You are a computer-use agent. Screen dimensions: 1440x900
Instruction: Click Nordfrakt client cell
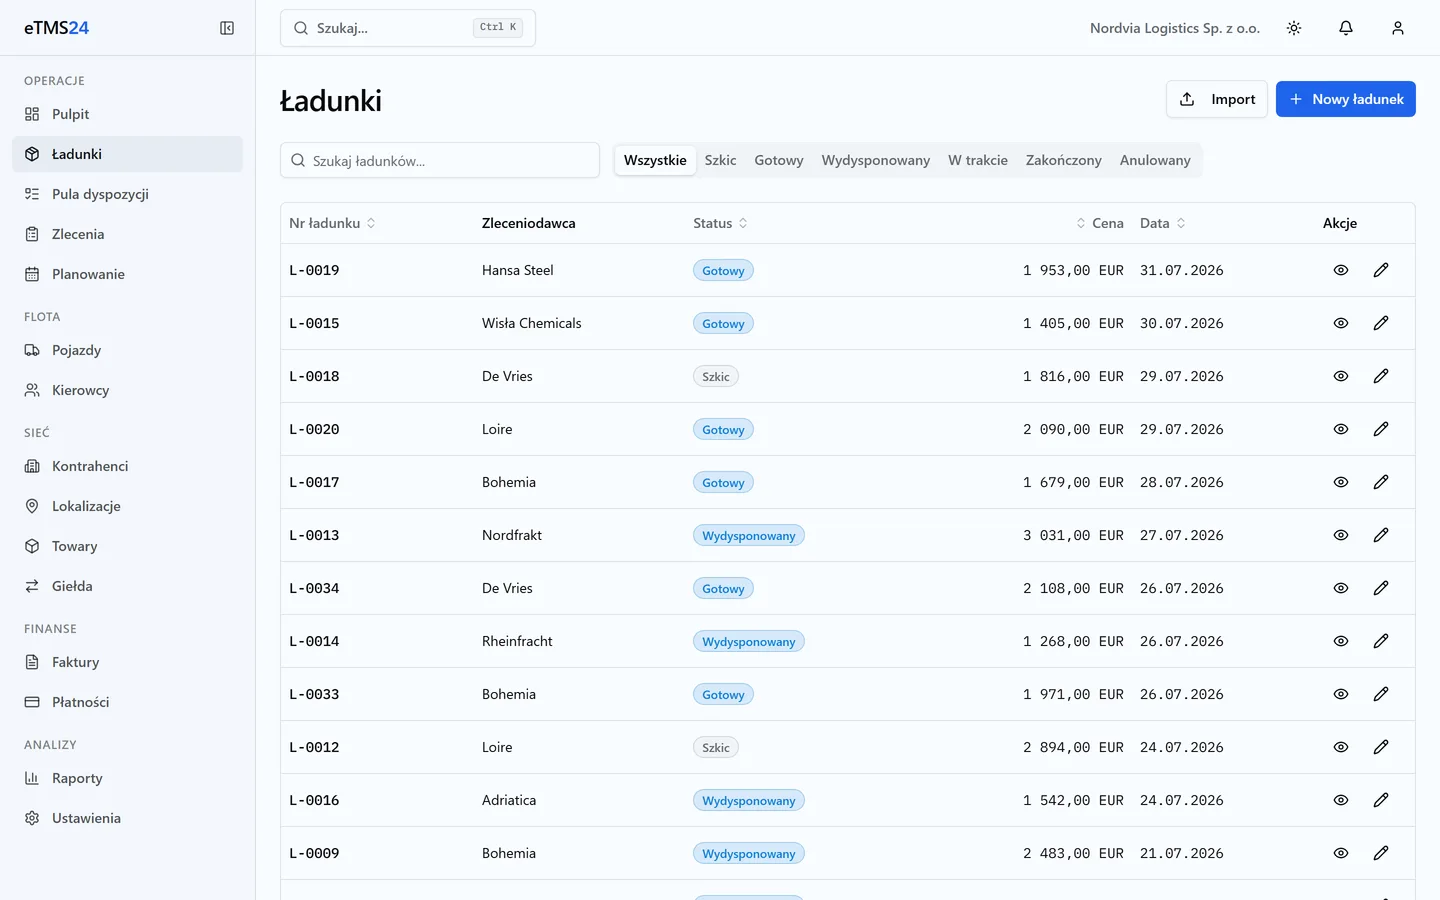pos(512,535)
